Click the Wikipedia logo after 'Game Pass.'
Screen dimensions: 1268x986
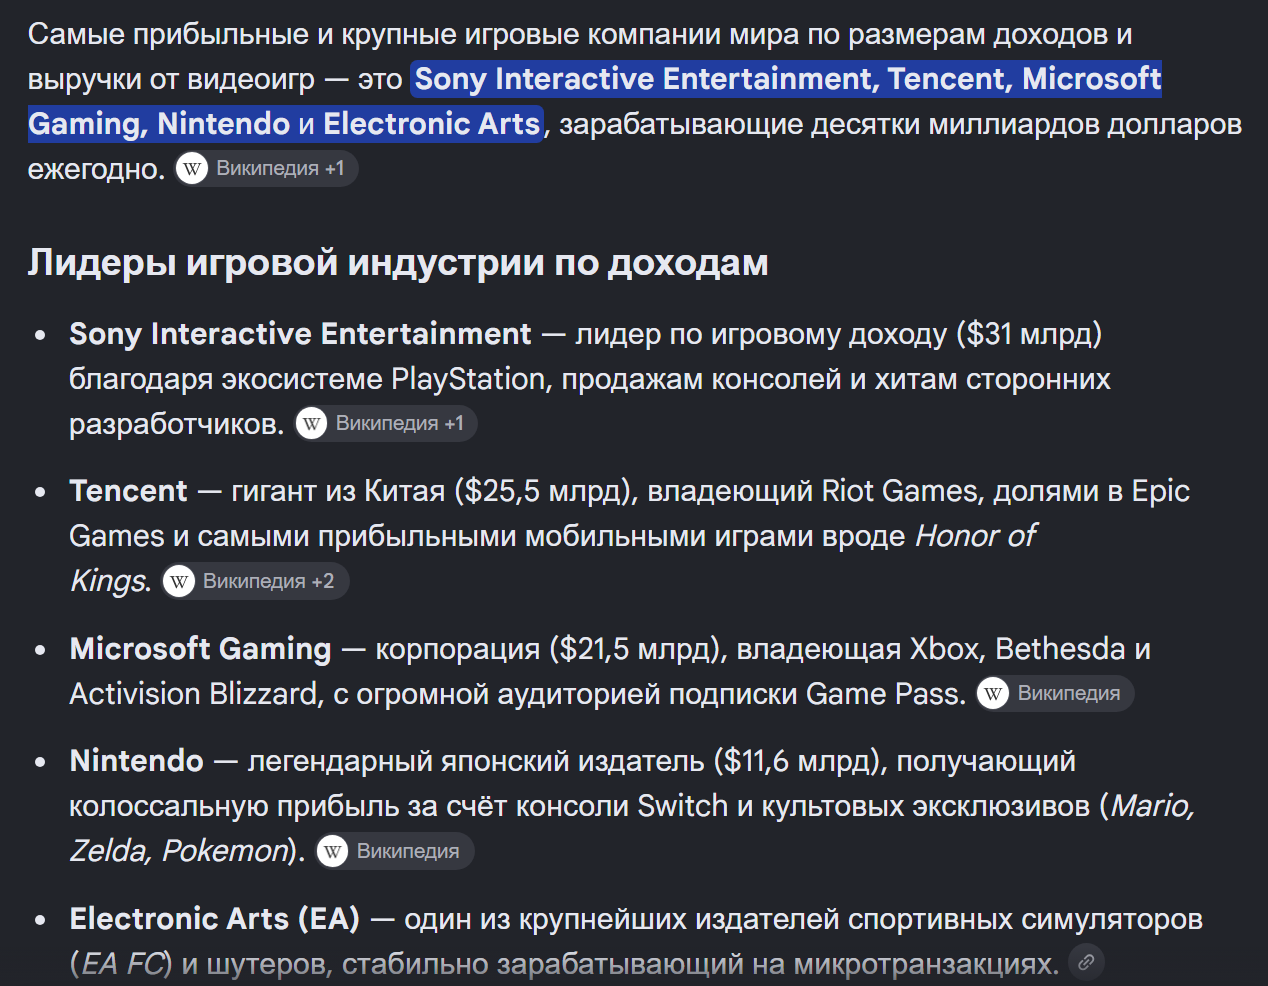click(x=993, y=694)
